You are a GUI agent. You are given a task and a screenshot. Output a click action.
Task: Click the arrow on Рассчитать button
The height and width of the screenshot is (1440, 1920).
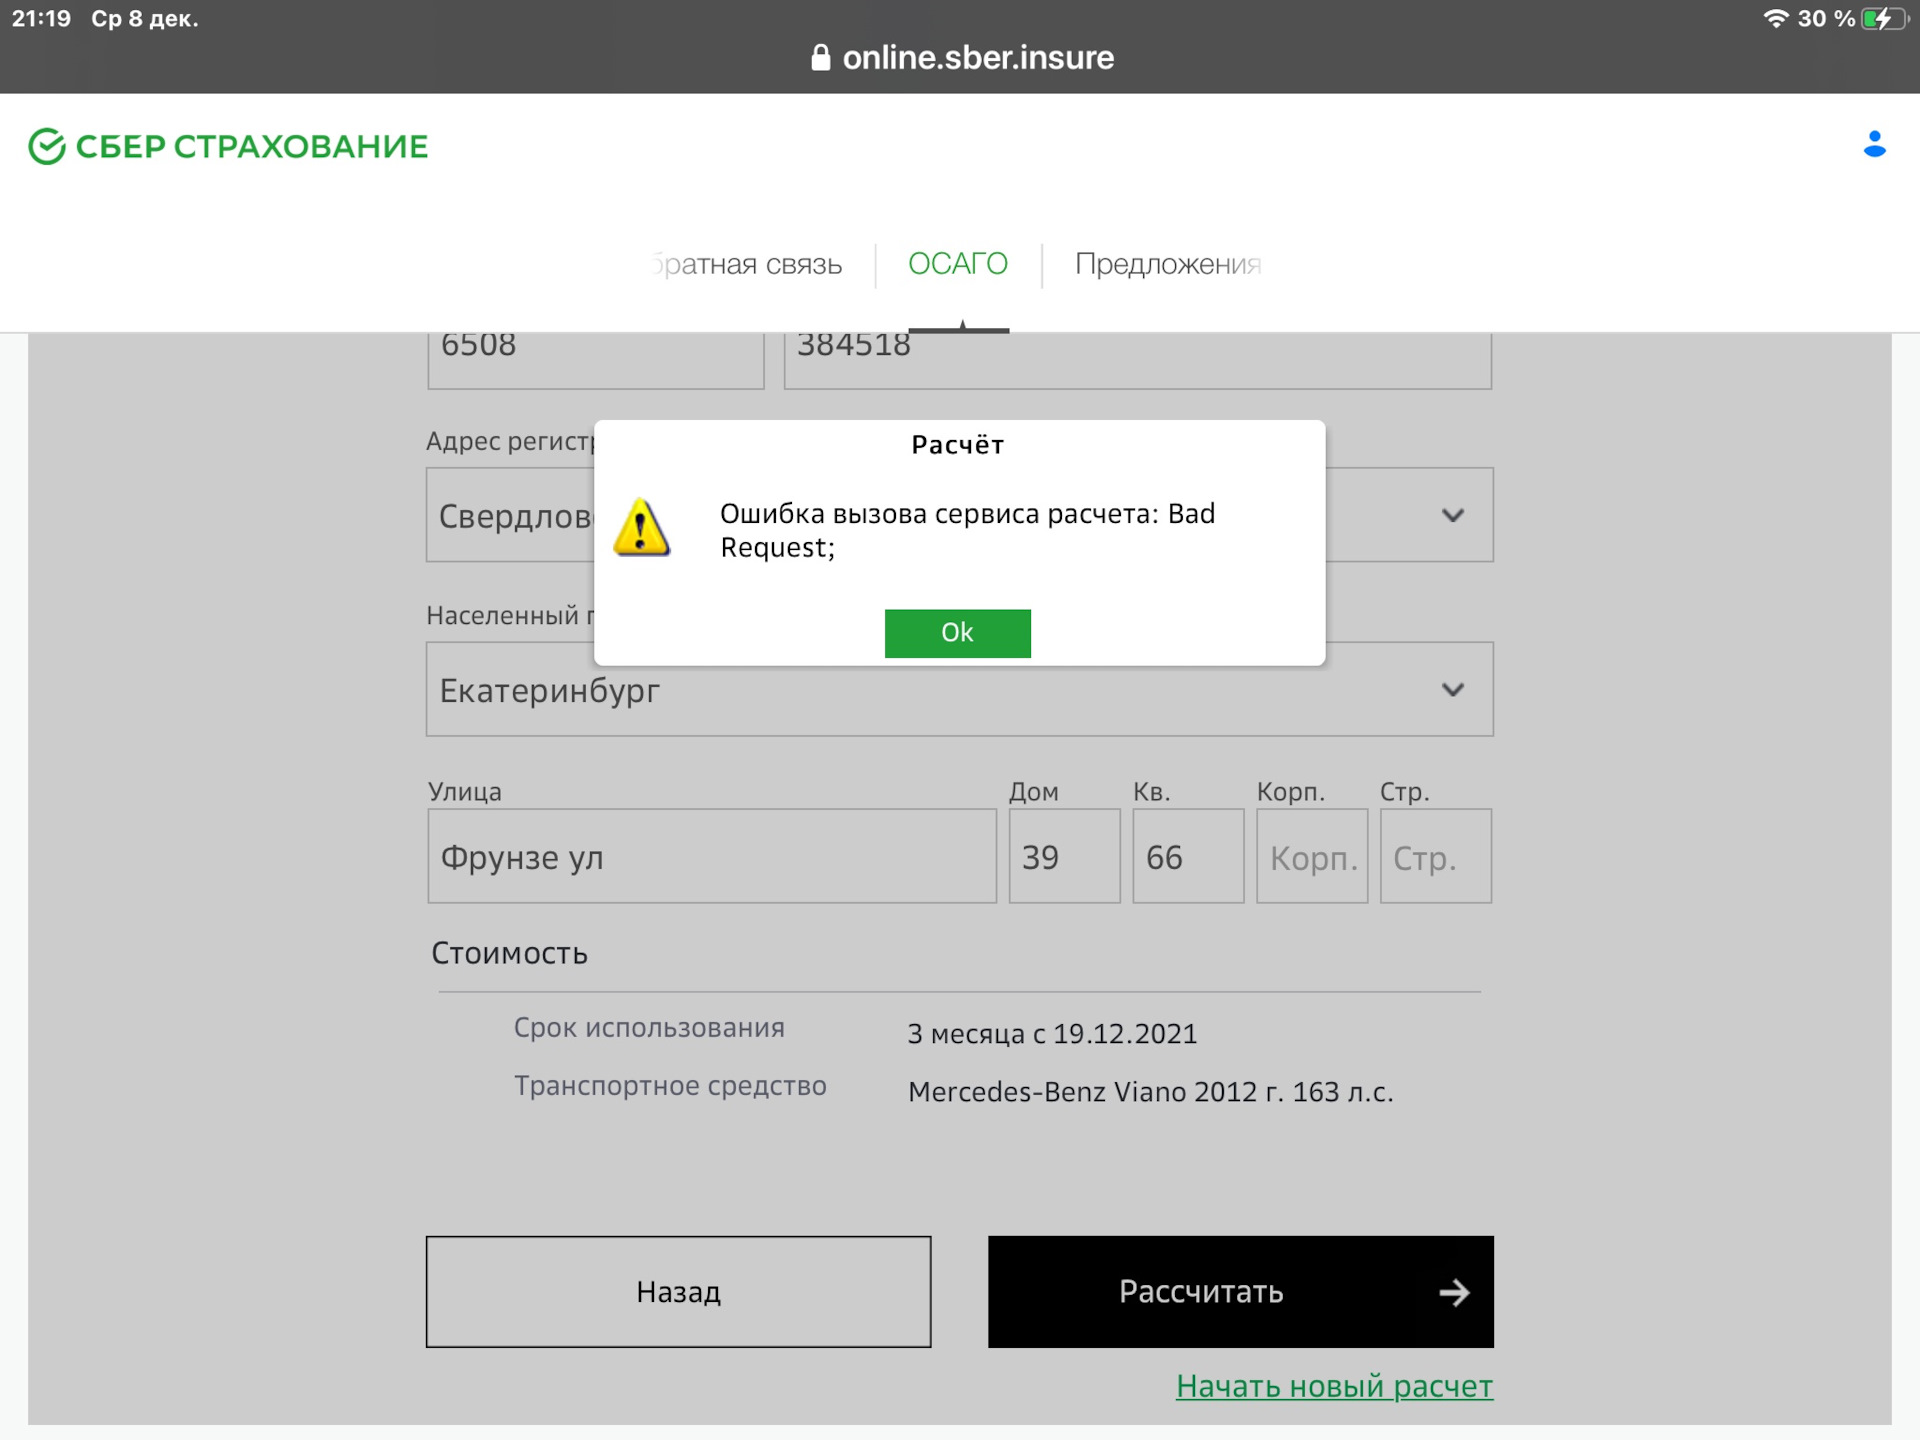(1454, 1292)
